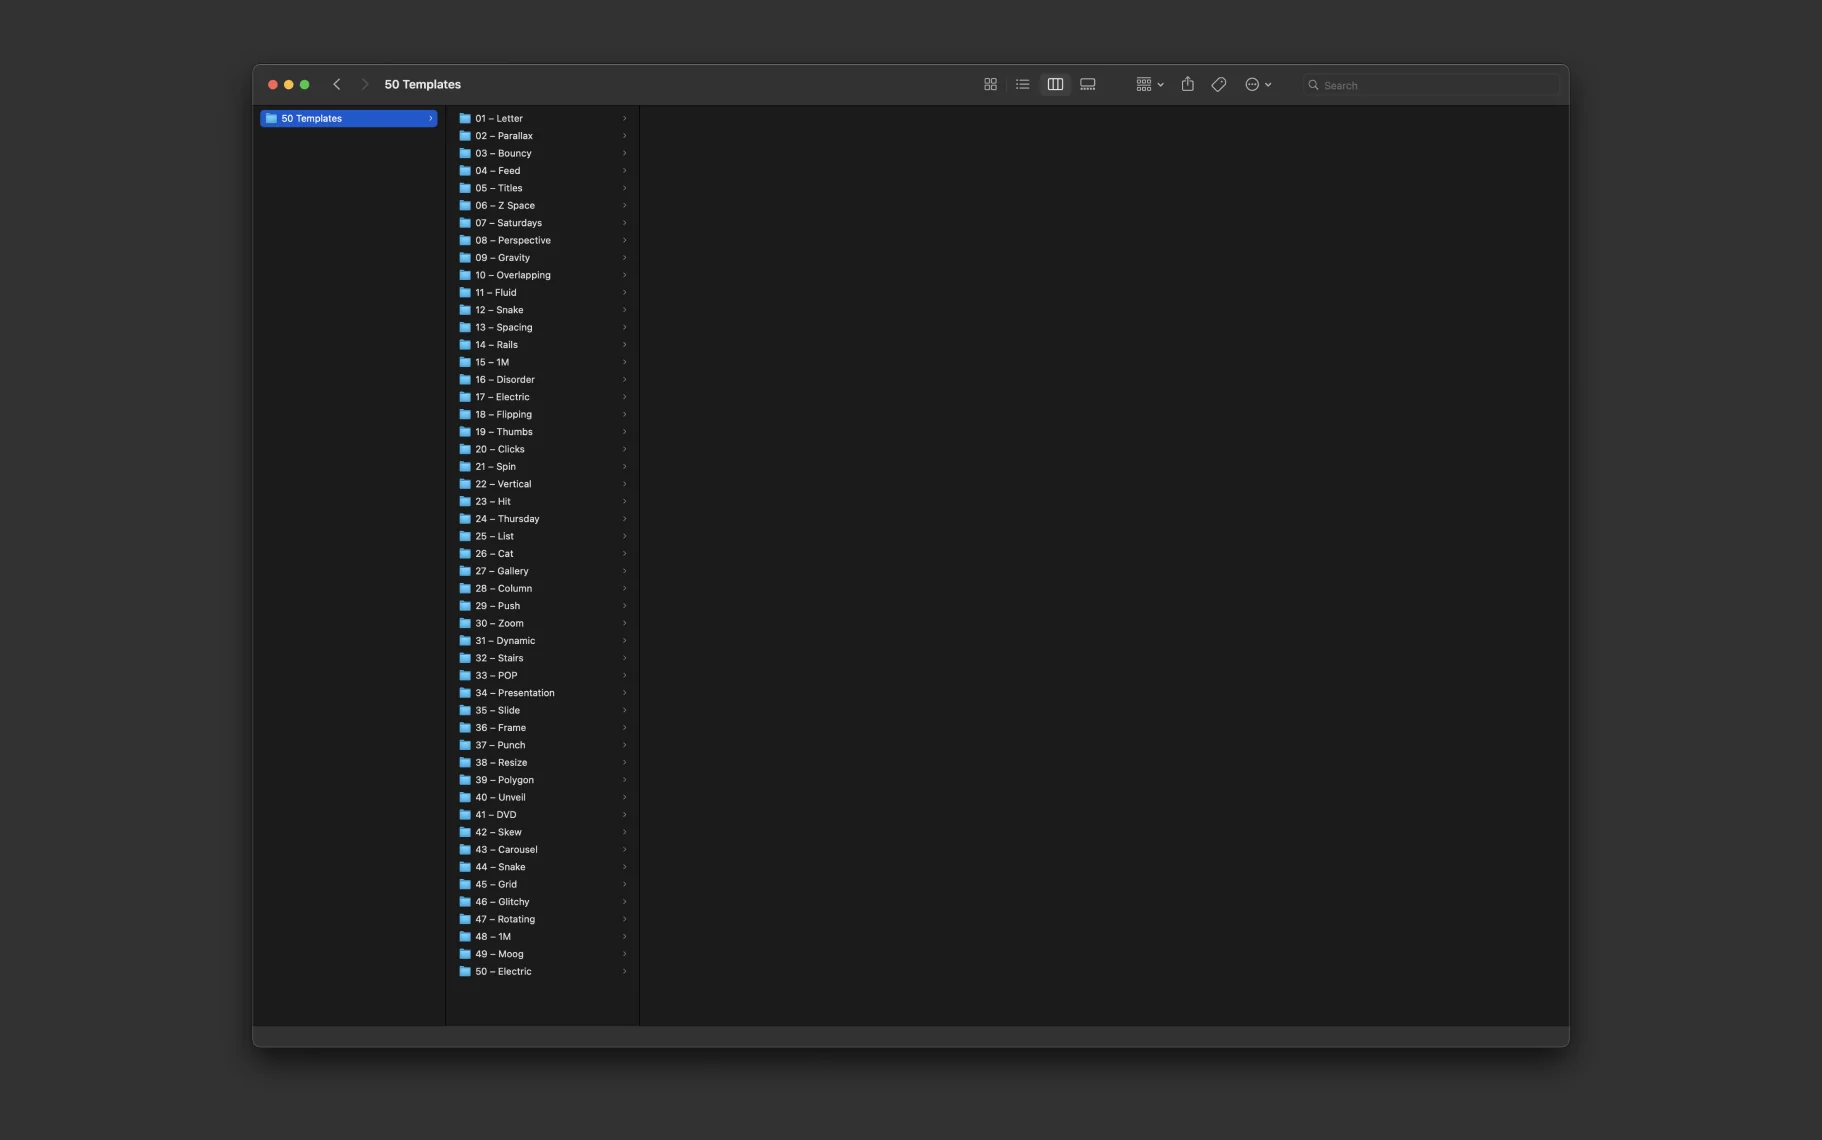Click the forward navigation arrow

coord(365,85)
